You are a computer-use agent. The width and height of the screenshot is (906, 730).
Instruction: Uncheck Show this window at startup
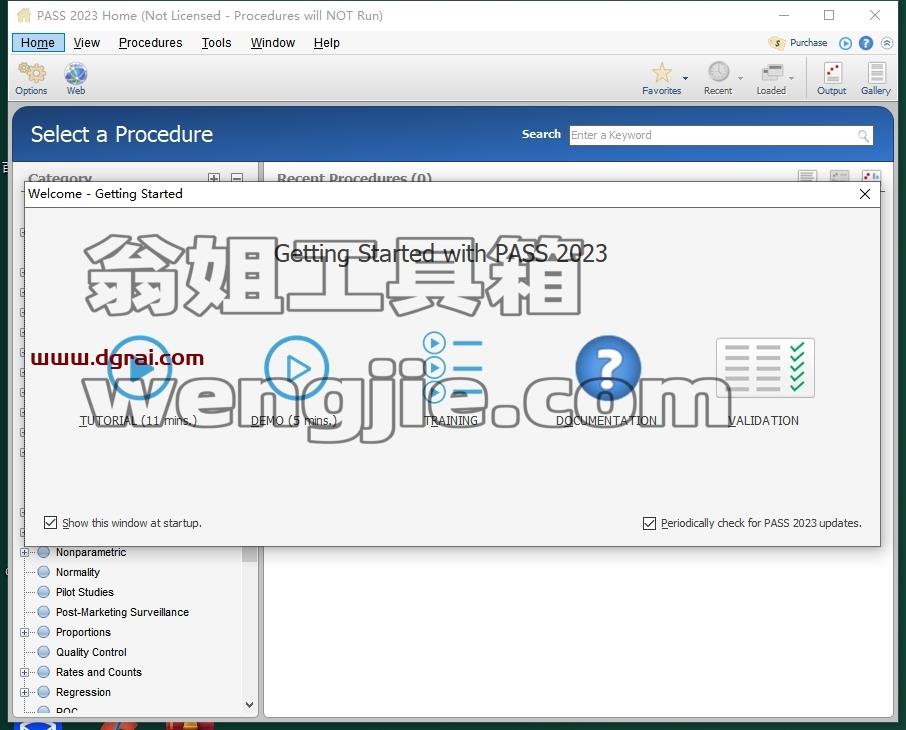point(50,523)
